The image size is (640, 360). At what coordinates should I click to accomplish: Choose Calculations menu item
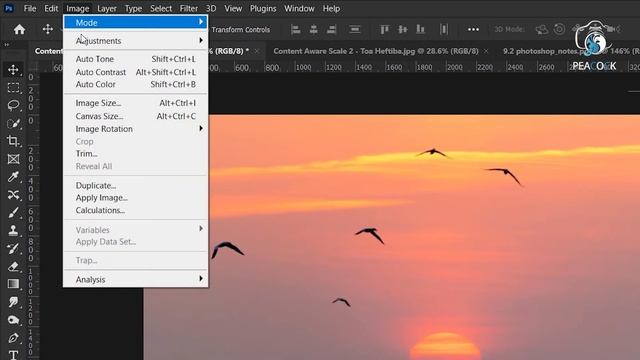(x=136, y=210)
